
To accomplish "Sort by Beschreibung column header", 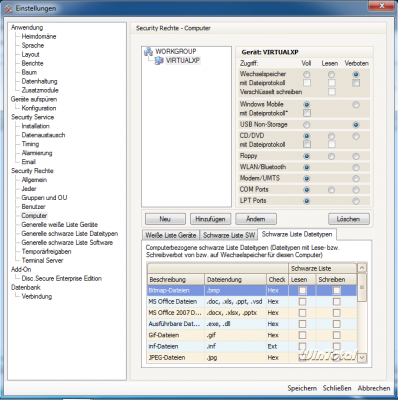I will click(176, 279).
